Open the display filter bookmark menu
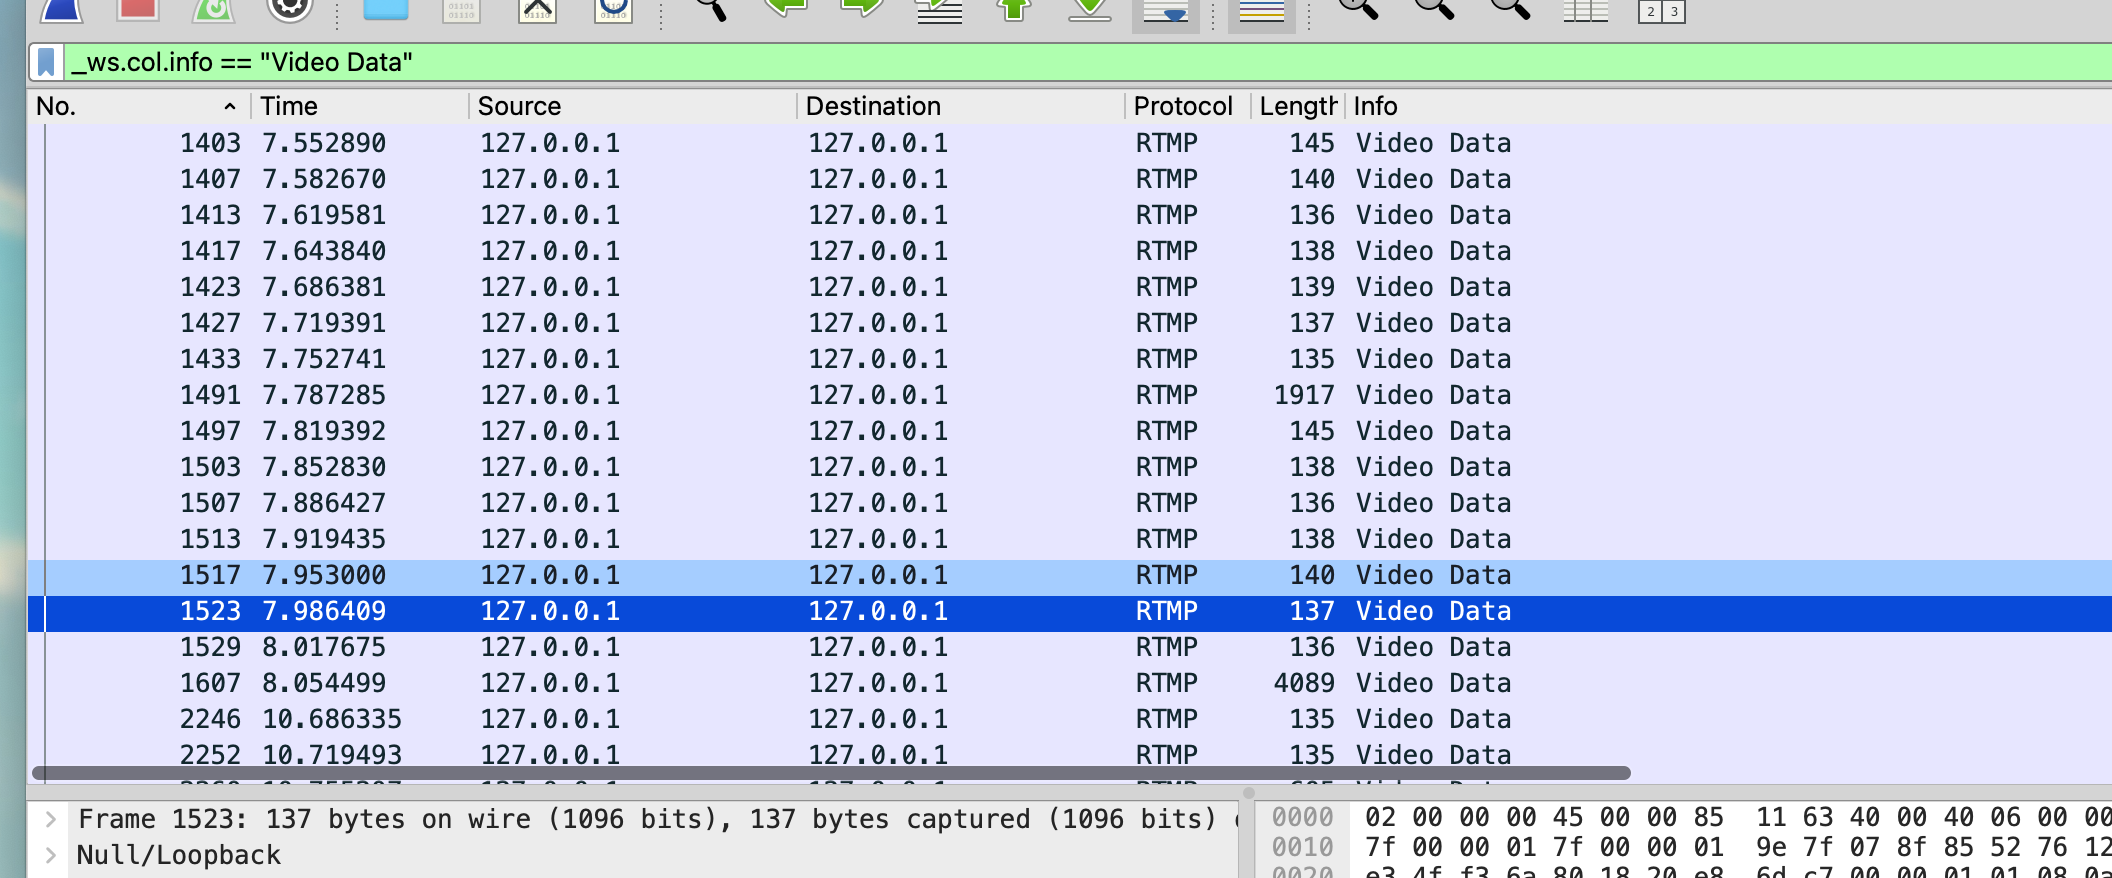The height and width of the screenshot is (878, 2112). (46, 62)
